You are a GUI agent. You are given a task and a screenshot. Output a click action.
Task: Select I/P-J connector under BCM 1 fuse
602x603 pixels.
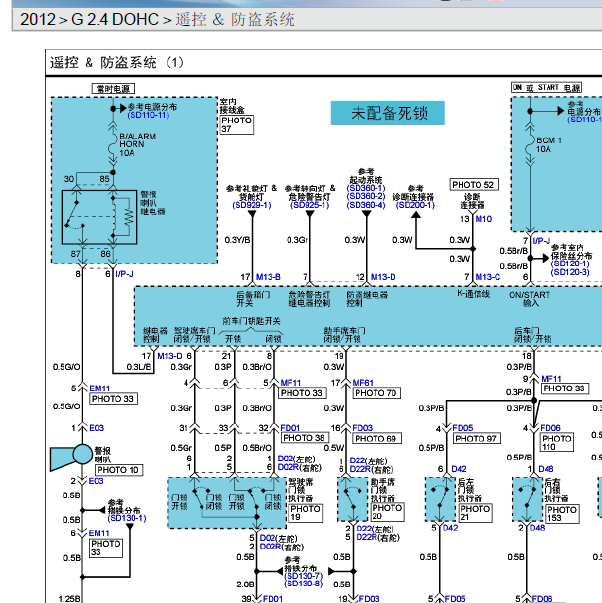point(541,241)
